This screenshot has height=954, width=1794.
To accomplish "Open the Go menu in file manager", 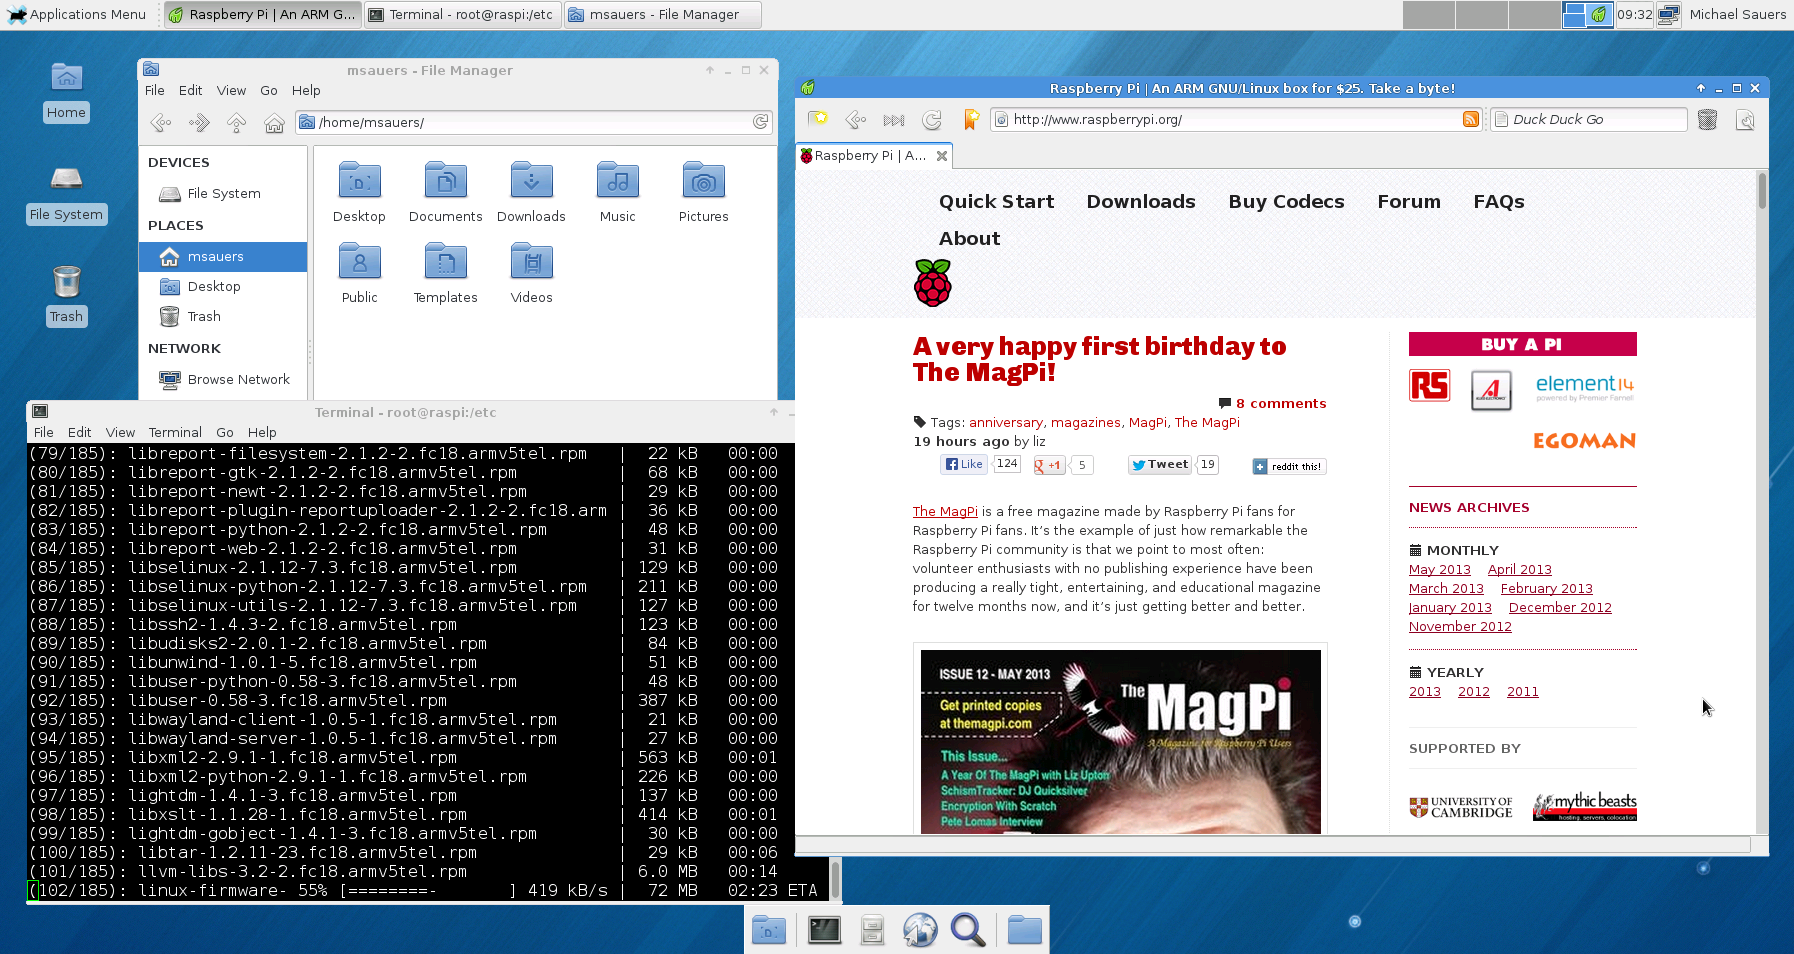I will point(268,90).
